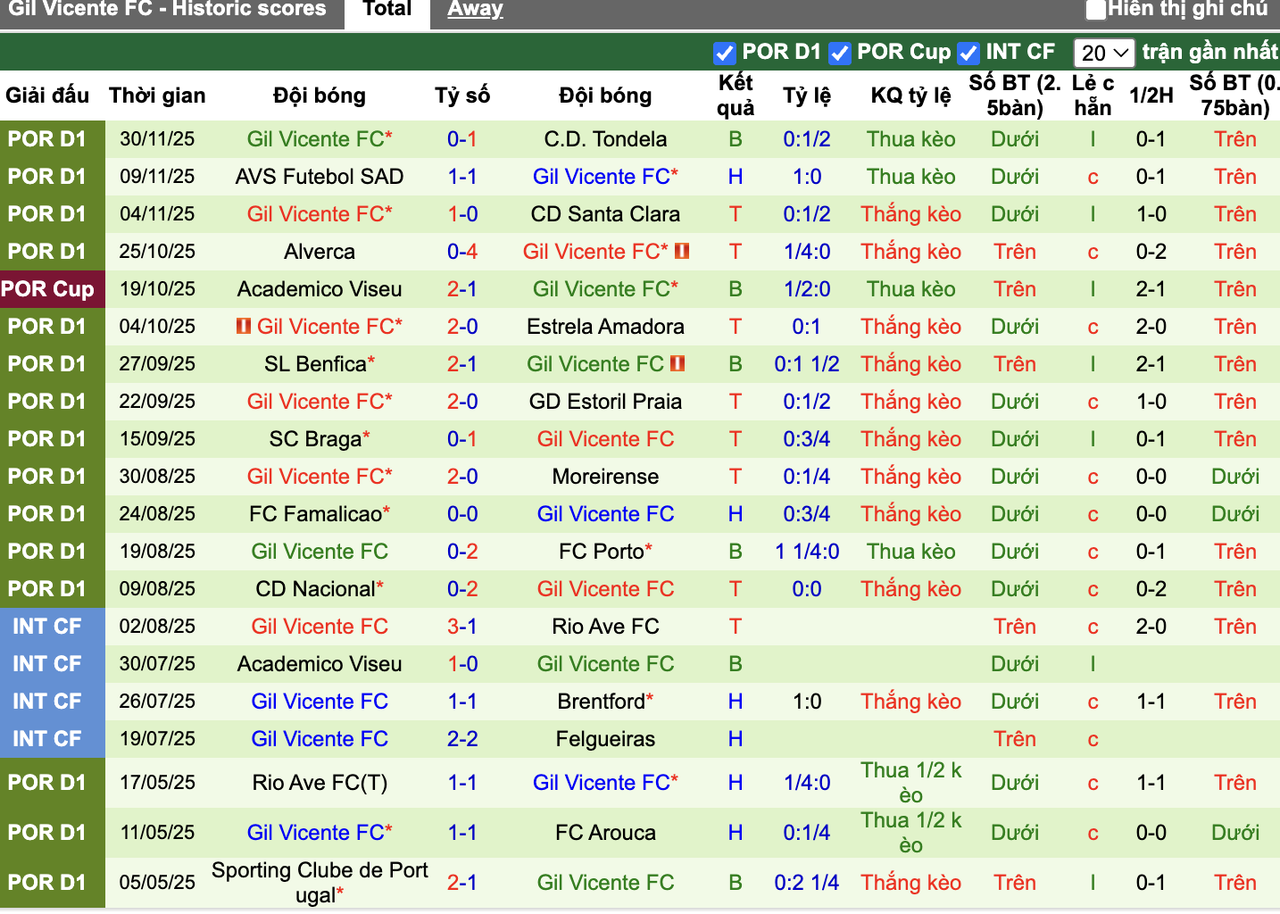
Task: Open Sporting Clube de Portugal team link
Action: (320, 883)
